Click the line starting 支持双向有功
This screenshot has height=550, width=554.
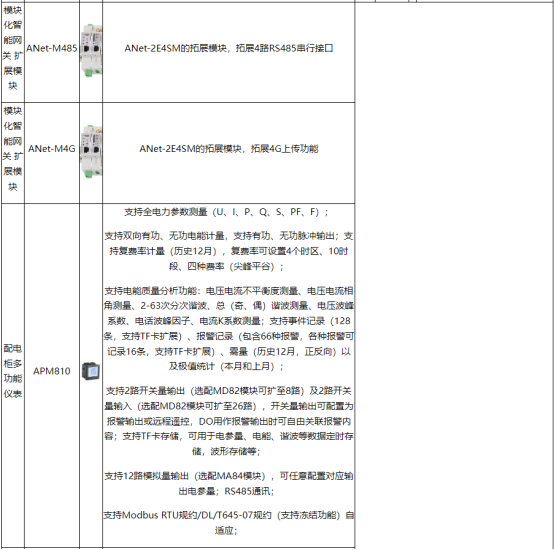[x=229, y=236]
